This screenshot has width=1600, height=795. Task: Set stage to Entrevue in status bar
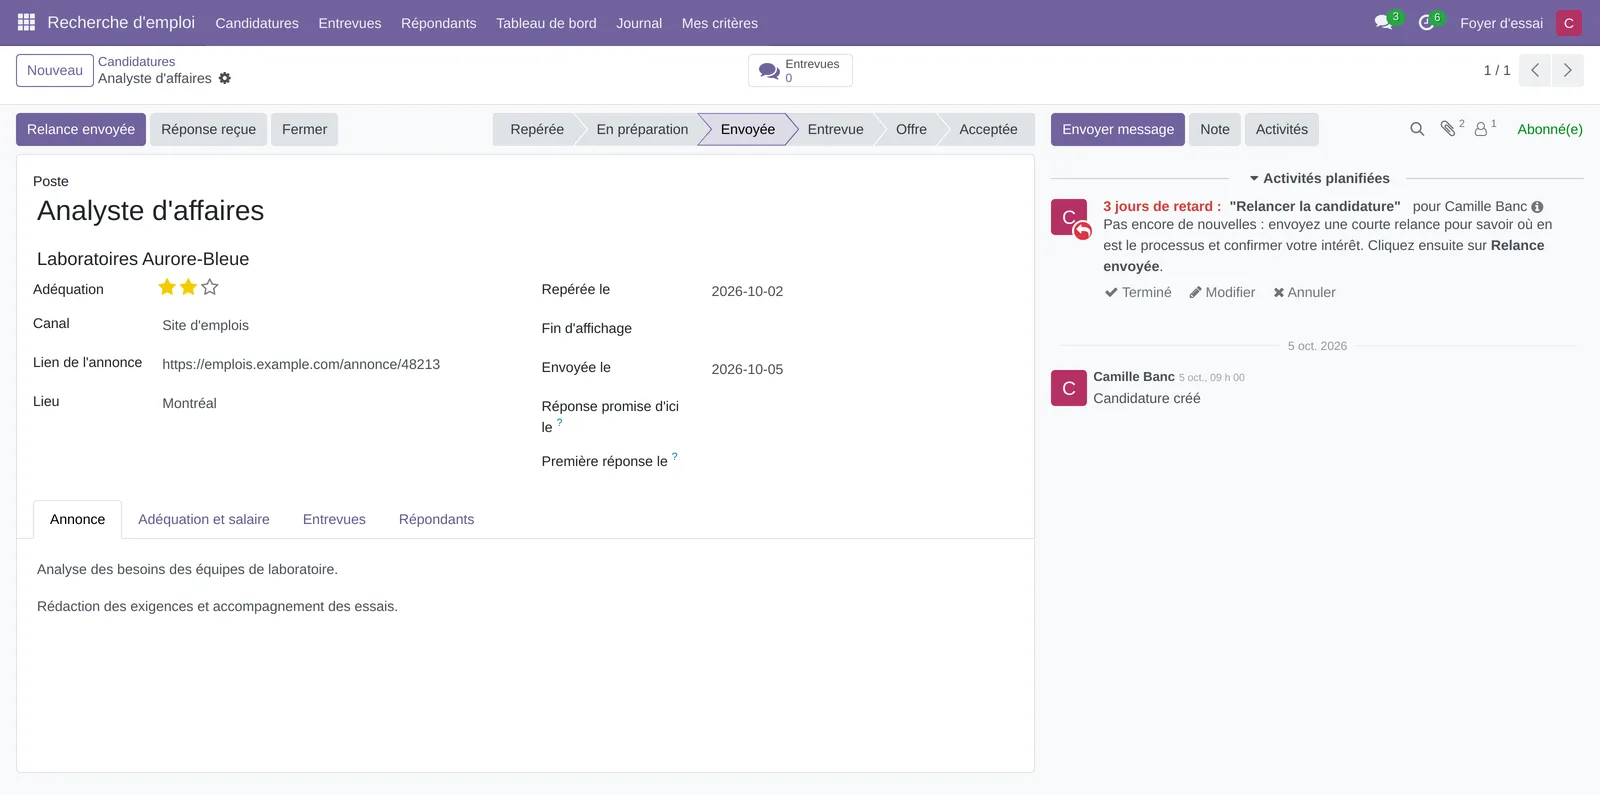[x=835, y=129]
